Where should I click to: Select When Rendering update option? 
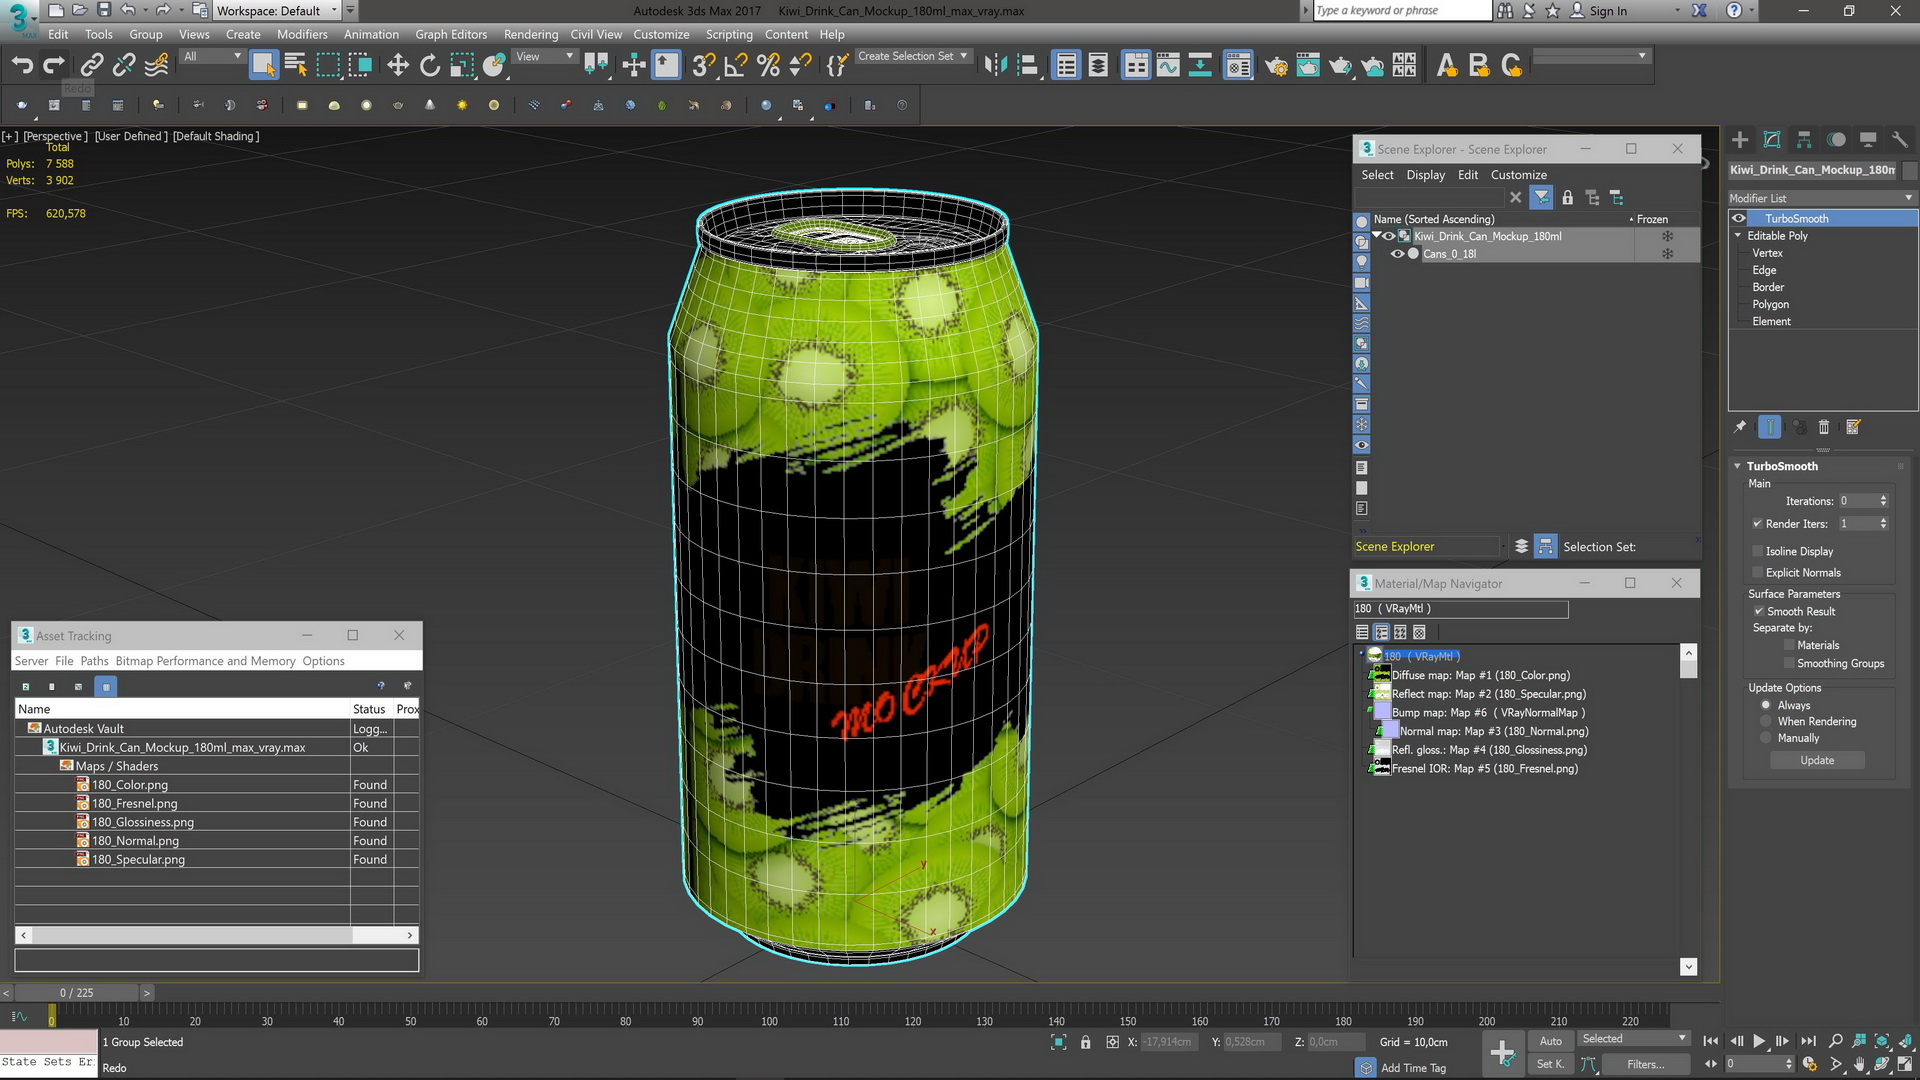(x=1766, y=721)
